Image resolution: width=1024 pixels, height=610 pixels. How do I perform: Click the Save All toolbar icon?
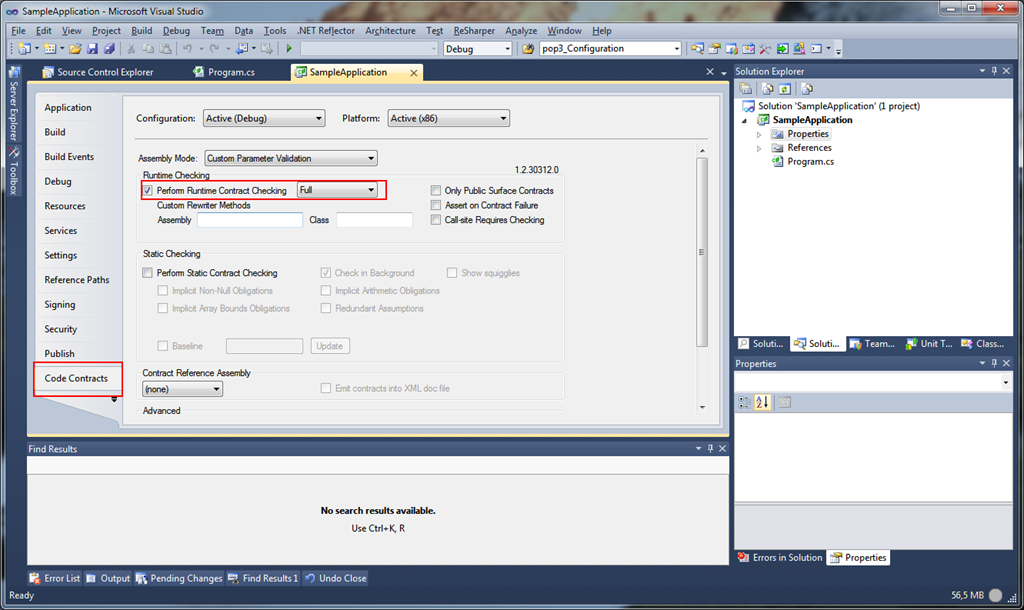pos(109,49)
